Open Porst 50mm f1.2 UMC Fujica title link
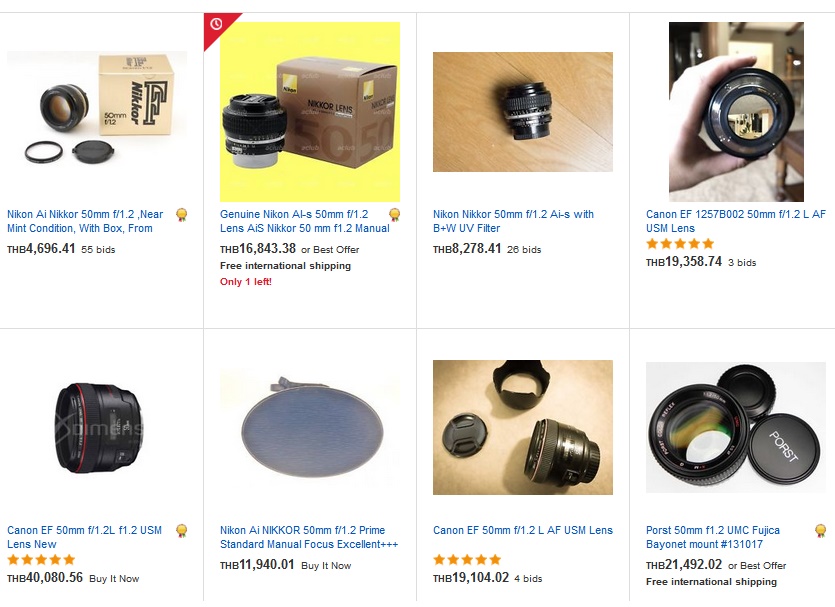 click(713, 537)
